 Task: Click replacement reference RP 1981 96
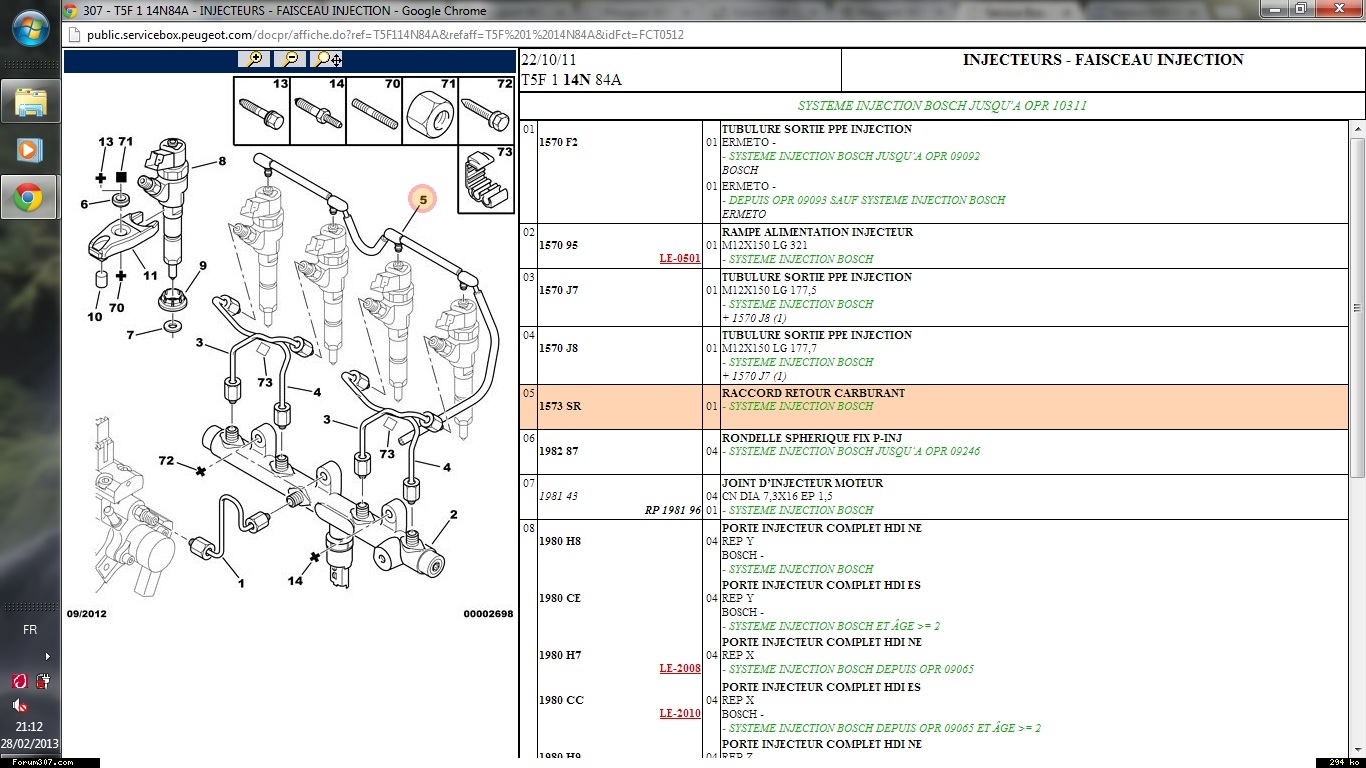[x=673, y=510]
